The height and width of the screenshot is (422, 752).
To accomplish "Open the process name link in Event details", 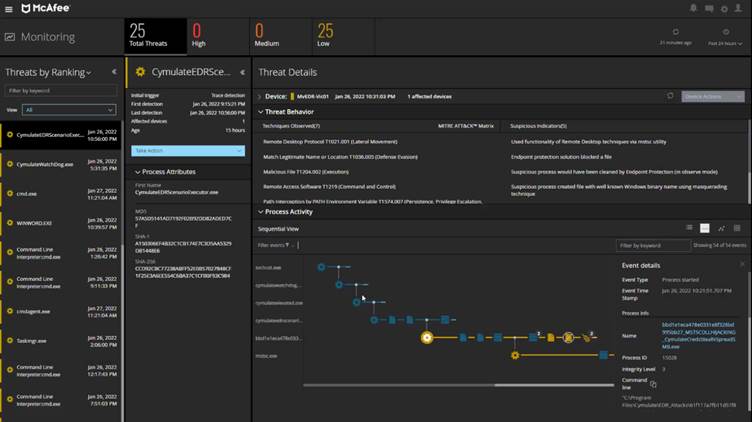I will (x=699, y=335).
